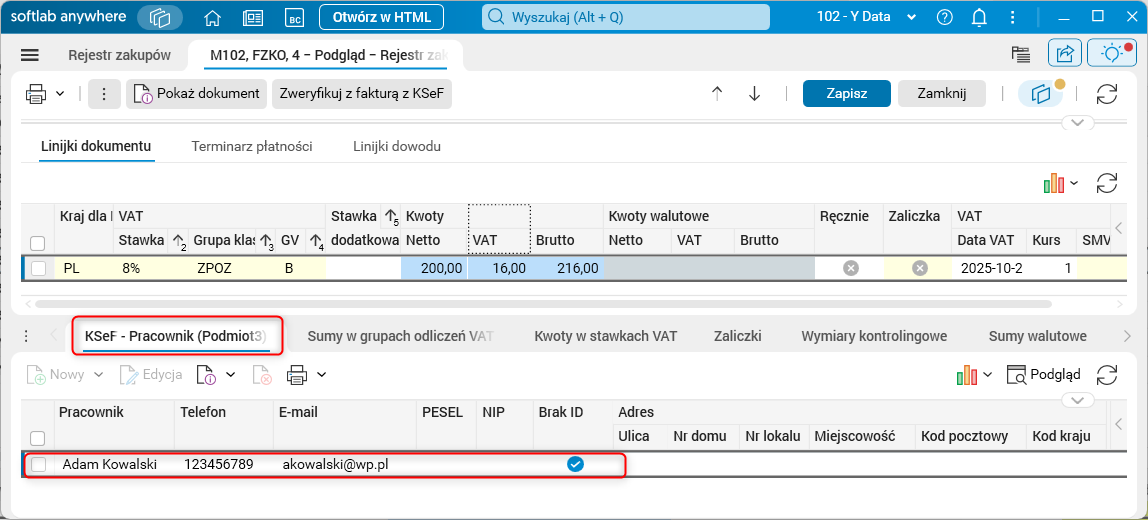Click the Wyszukaj search field
Image resolution: width=1148 pixels, height=520 pixels.
tap(626, 17)
